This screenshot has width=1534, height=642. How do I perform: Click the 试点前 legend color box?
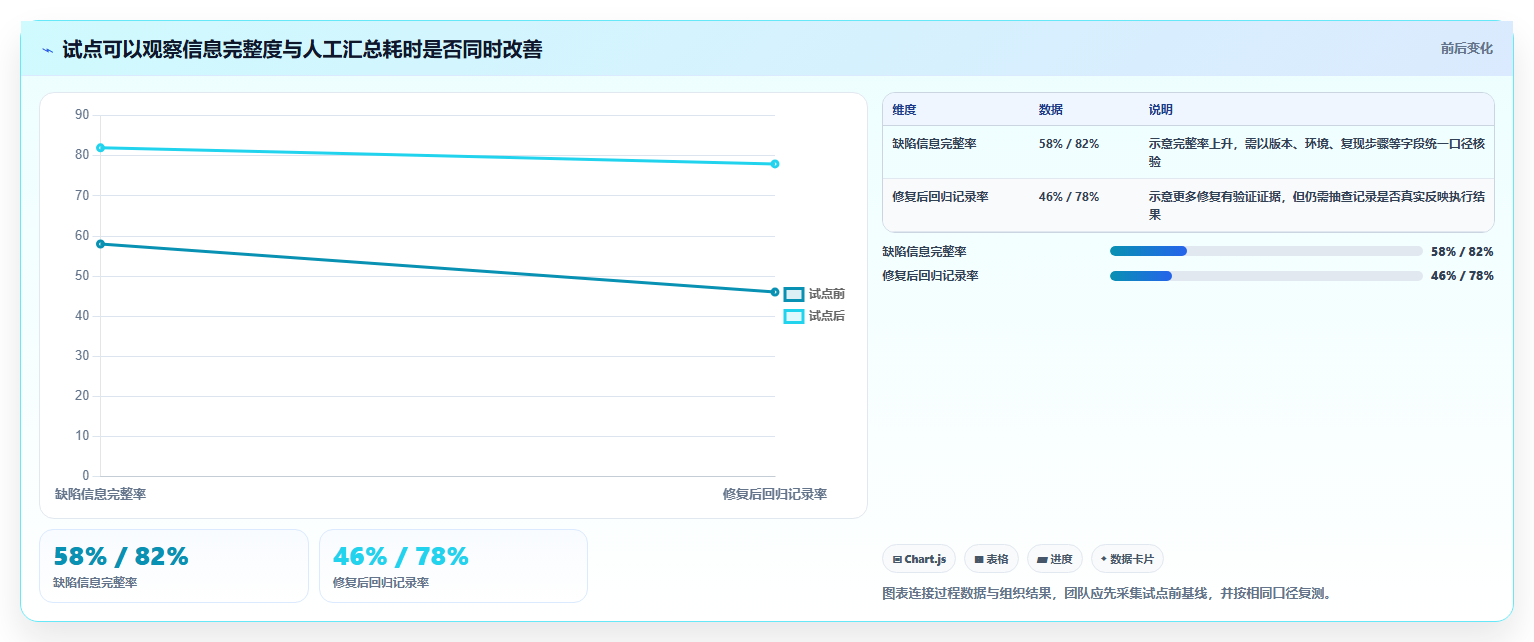point(794,294)
